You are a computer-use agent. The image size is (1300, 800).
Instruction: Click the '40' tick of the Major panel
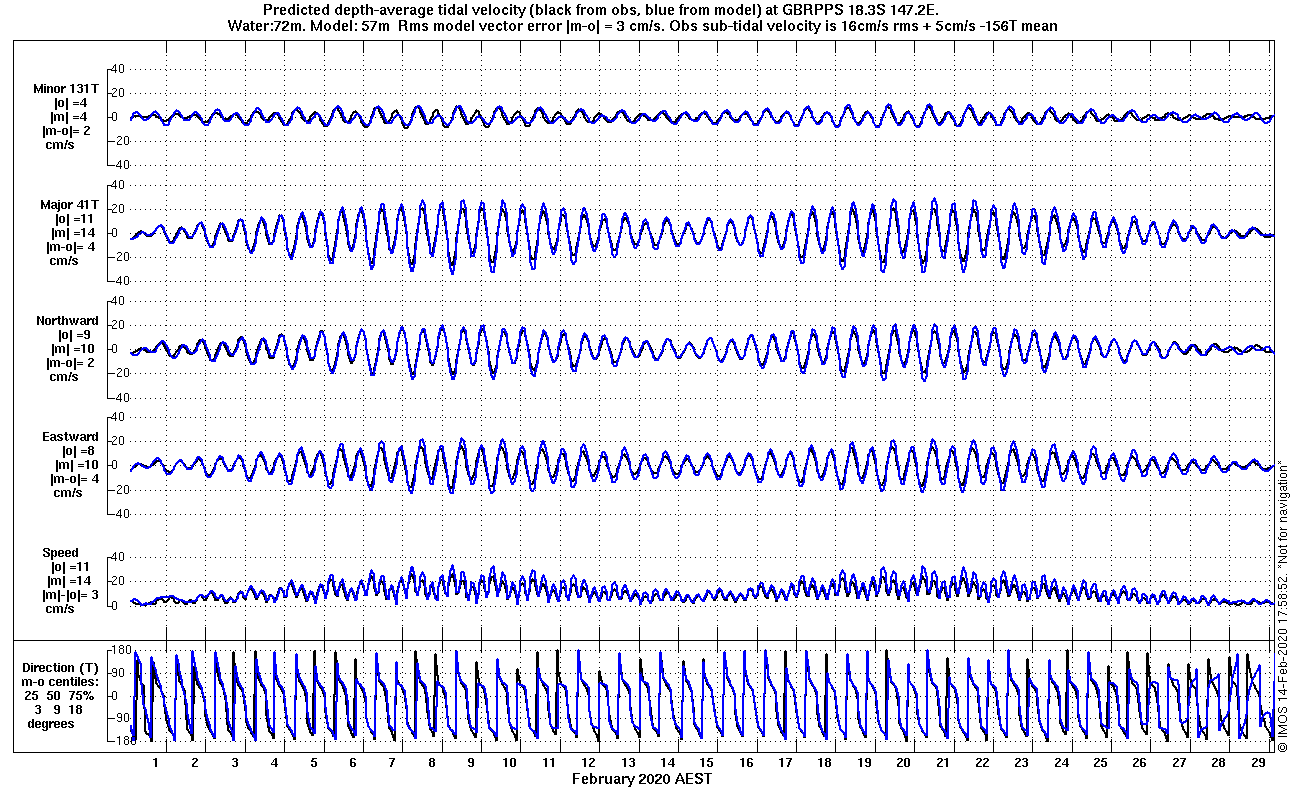pyautogui.click(x=116, y=185)
